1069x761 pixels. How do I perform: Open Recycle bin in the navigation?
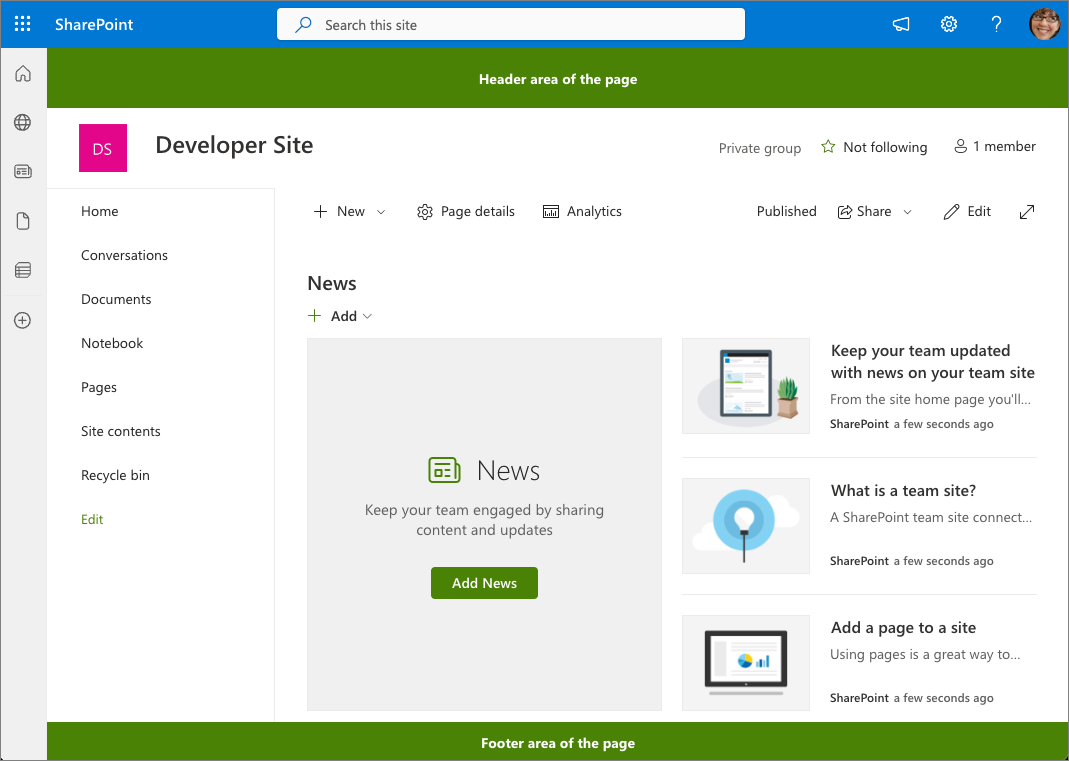pos(115,475)
